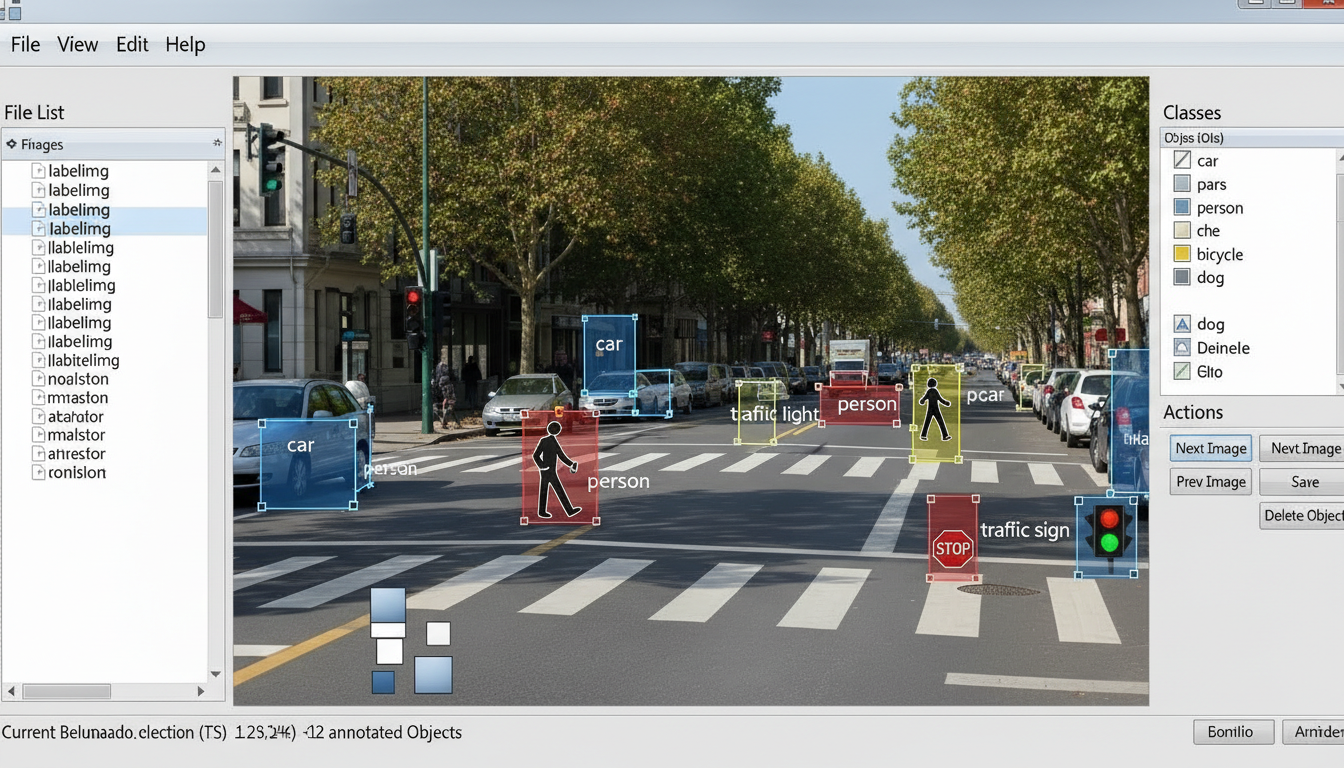Pick the gray-blue swatch beside pars

pyautogui.click(x=1182, y=184)
